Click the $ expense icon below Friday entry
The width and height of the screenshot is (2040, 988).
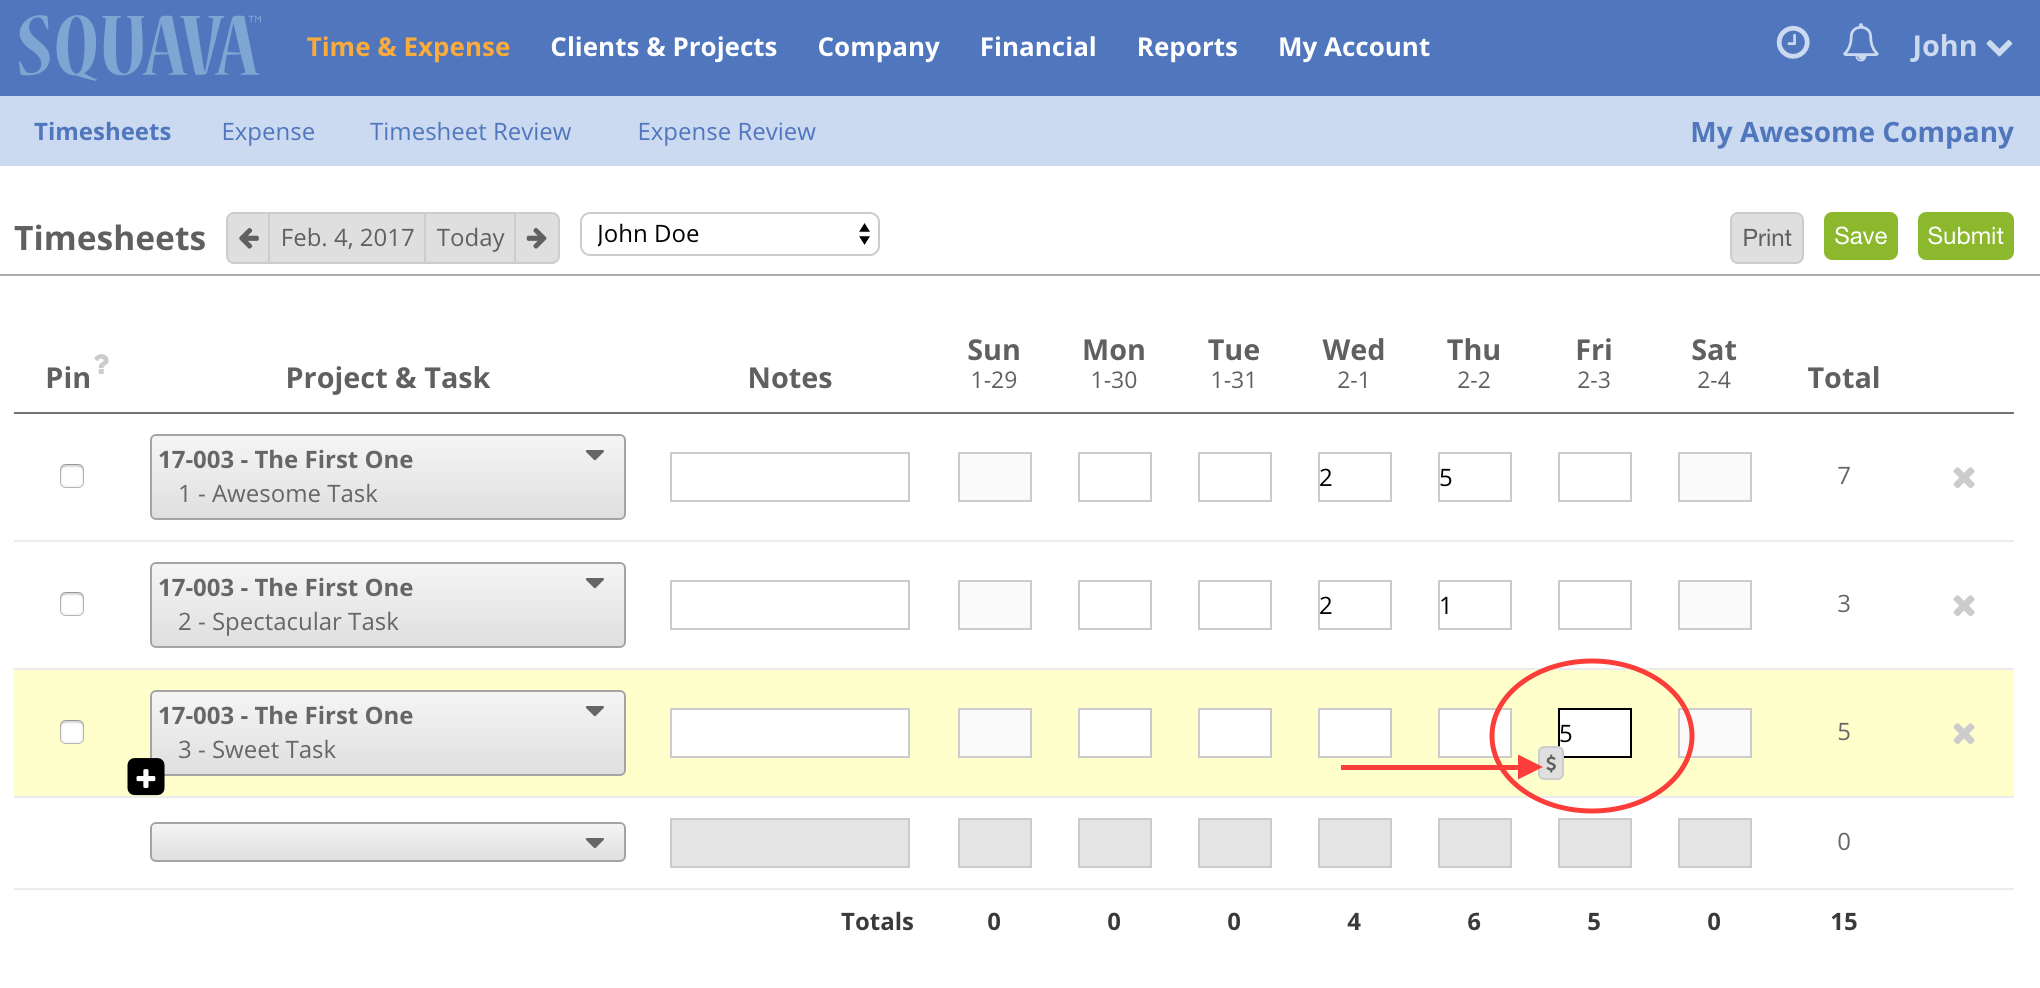click(1551, 763)
